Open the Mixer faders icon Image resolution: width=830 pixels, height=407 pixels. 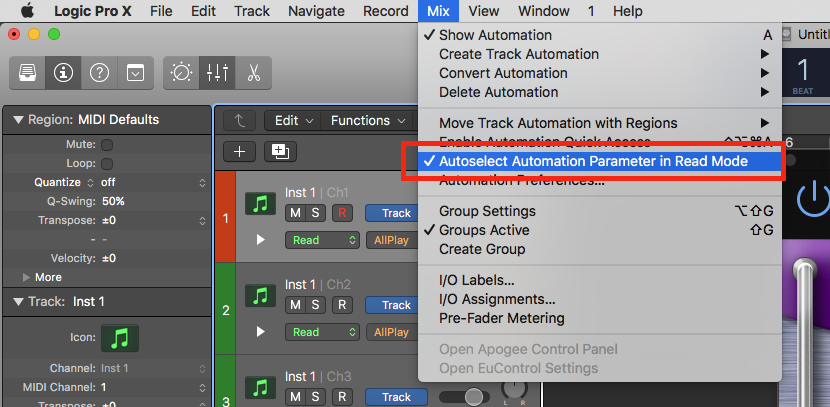point(217,73)
